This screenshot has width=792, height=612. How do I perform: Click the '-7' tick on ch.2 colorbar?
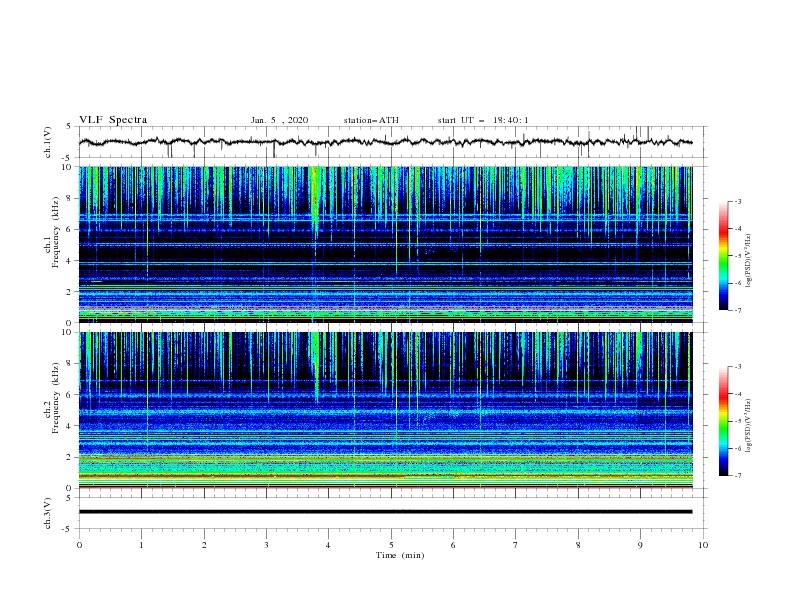(x=738, y=476)
